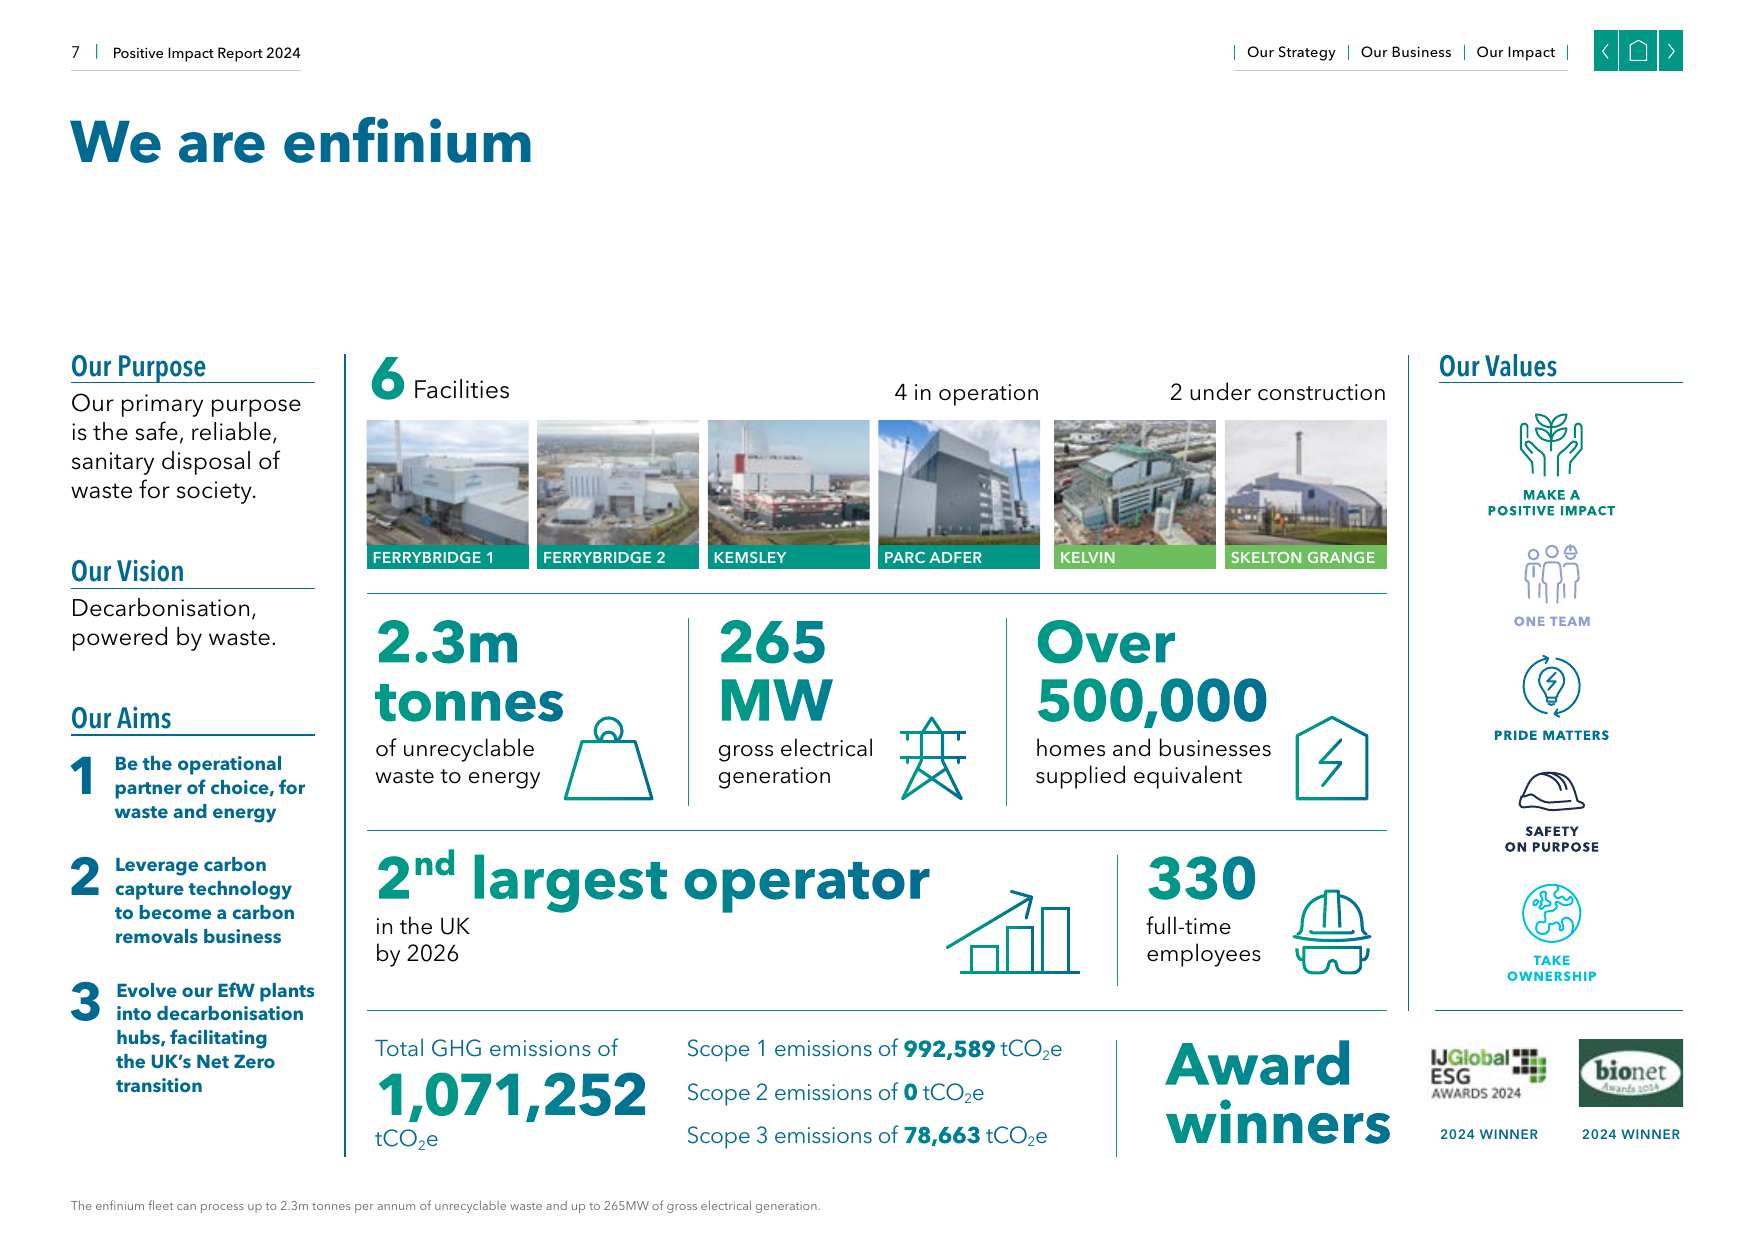Open the Our Business section
Viewport: 1754px width, 1241px height.
(1406, 52)
